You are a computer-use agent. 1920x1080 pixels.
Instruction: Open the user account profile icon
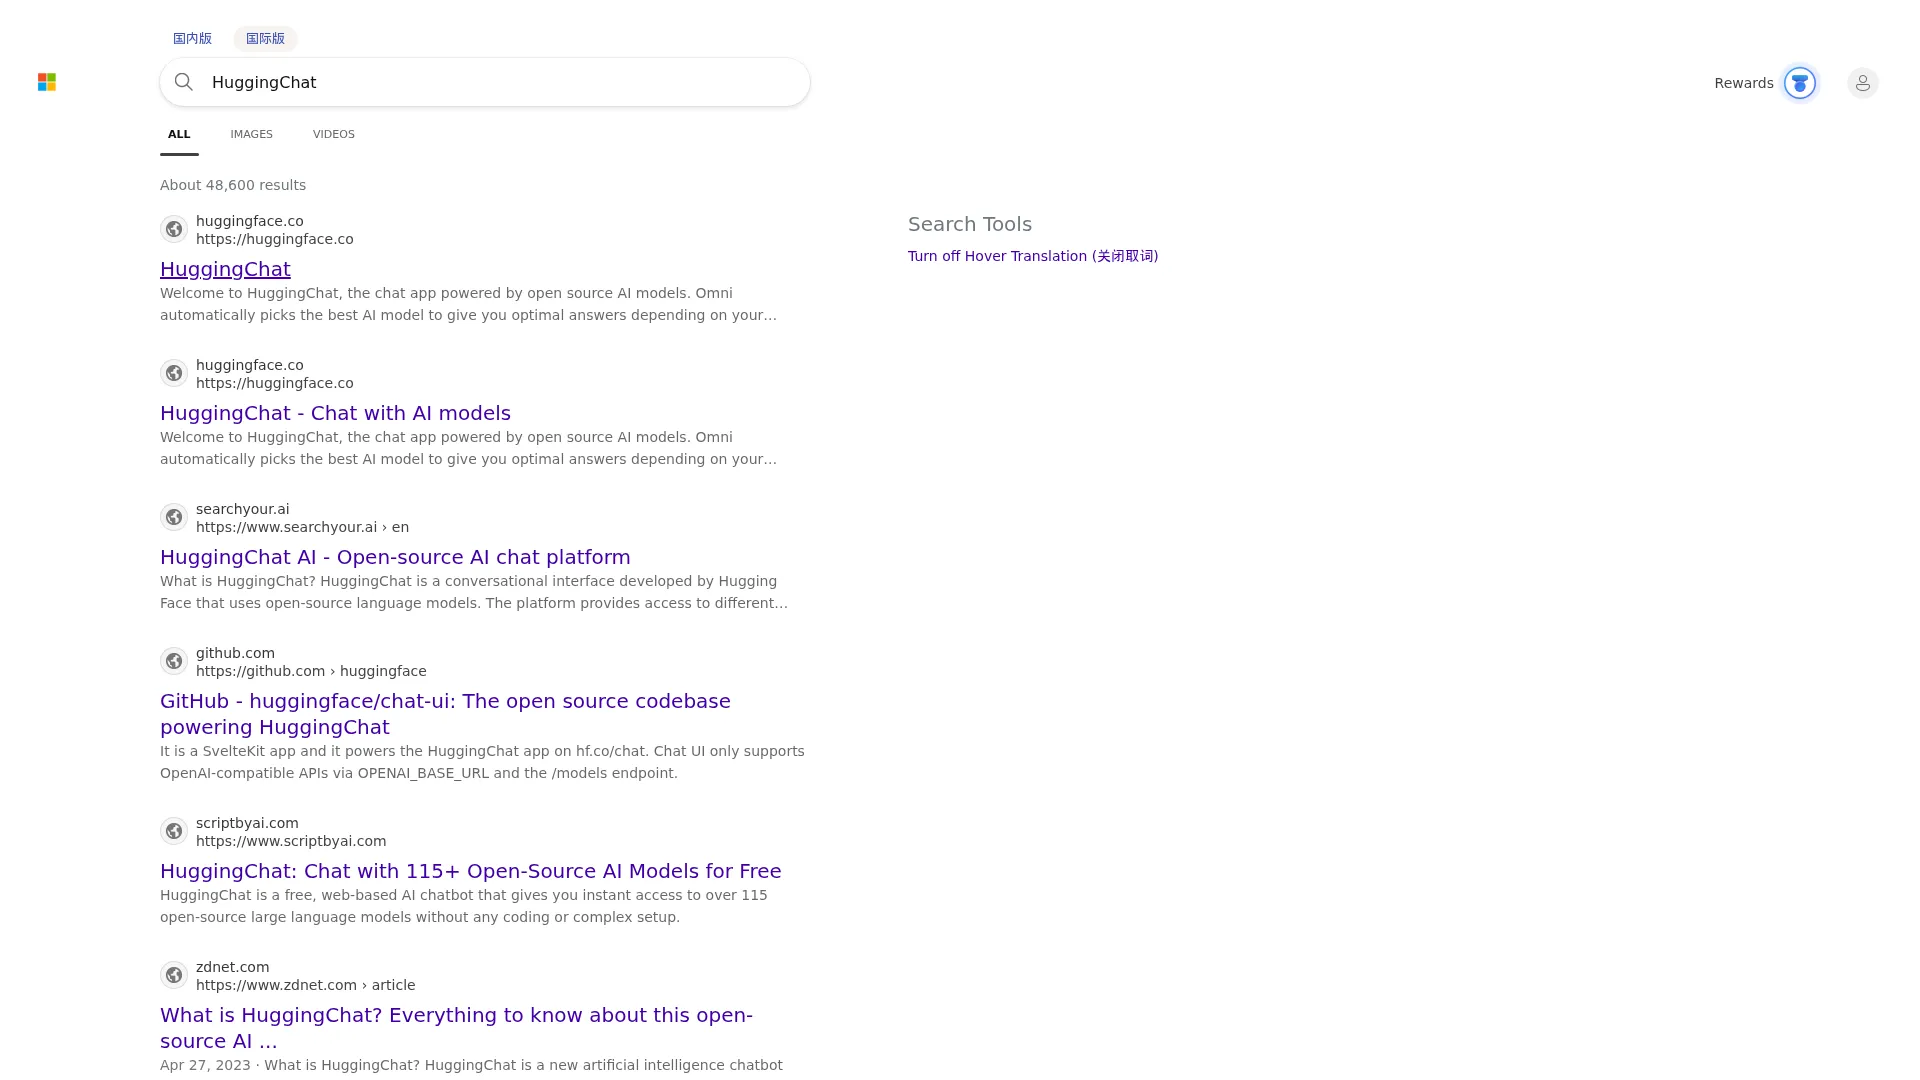click(x=1863, y=83)
